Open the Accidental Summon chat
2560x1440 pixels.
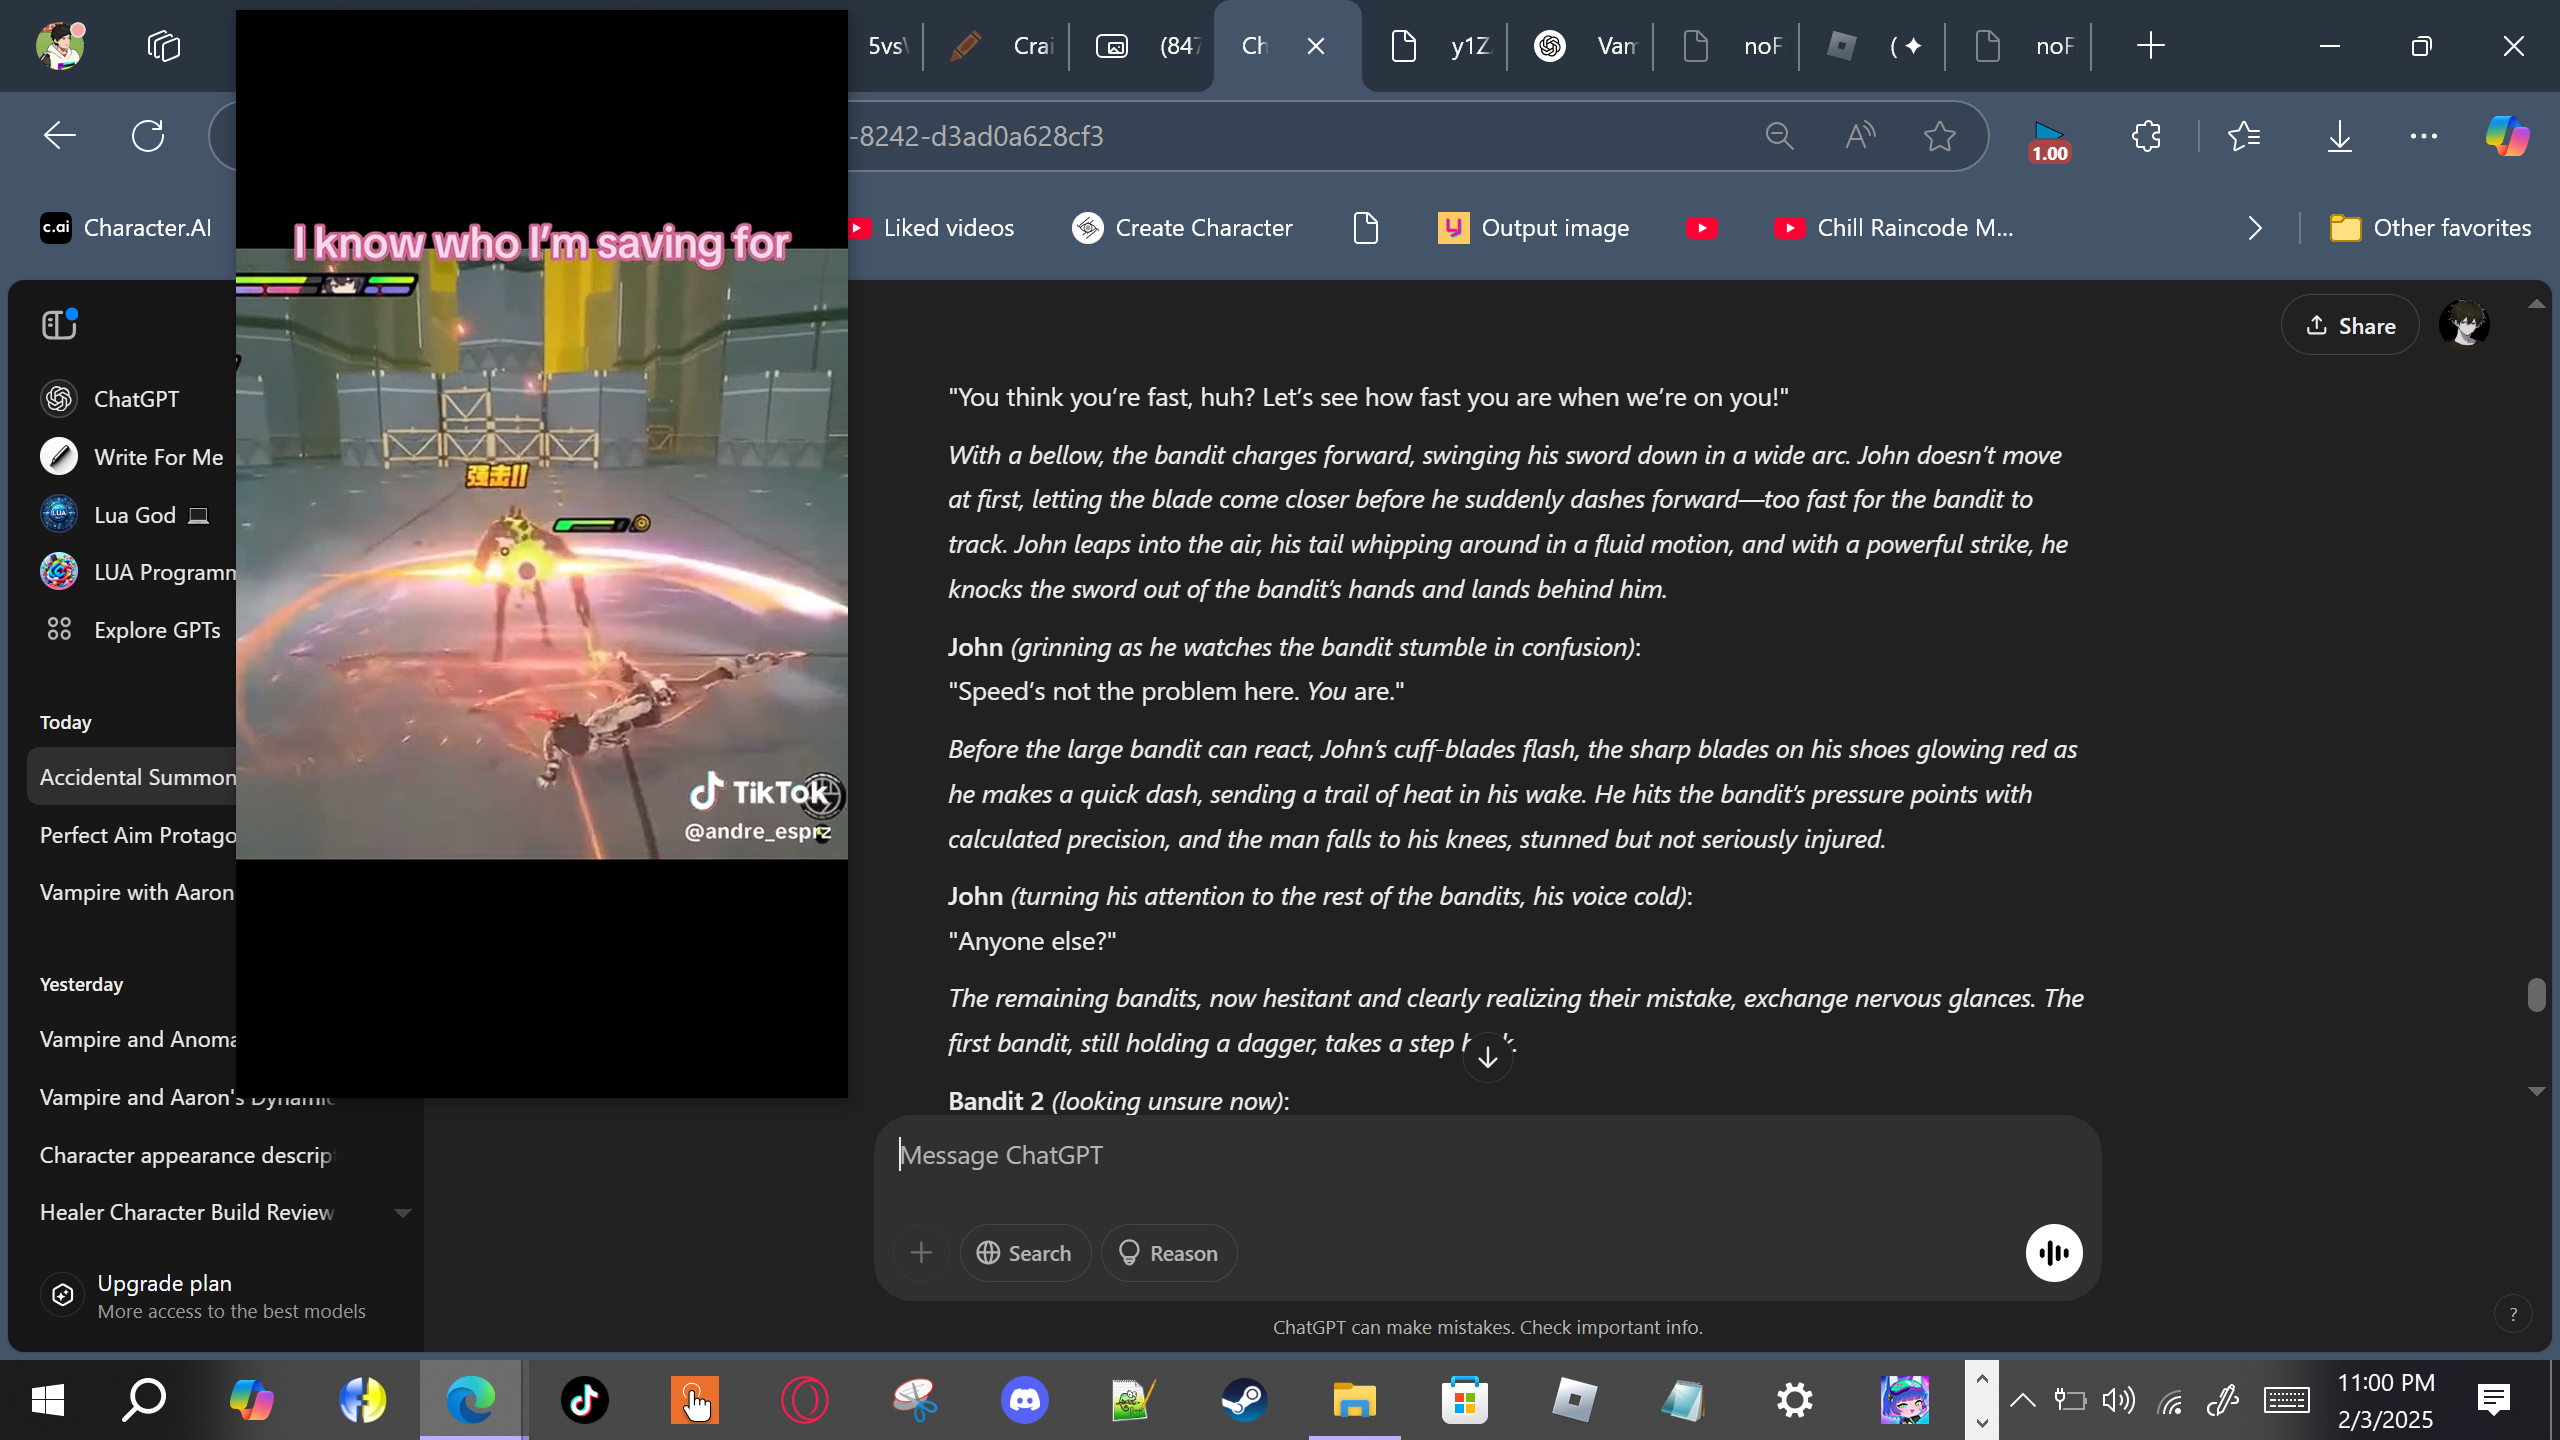[x=132, y=777]
